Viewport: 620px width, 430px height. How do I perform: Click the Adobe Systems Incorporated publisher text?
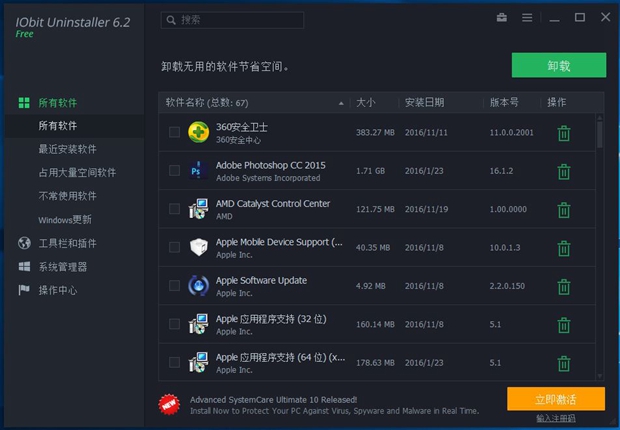click(x=268, y=178)
